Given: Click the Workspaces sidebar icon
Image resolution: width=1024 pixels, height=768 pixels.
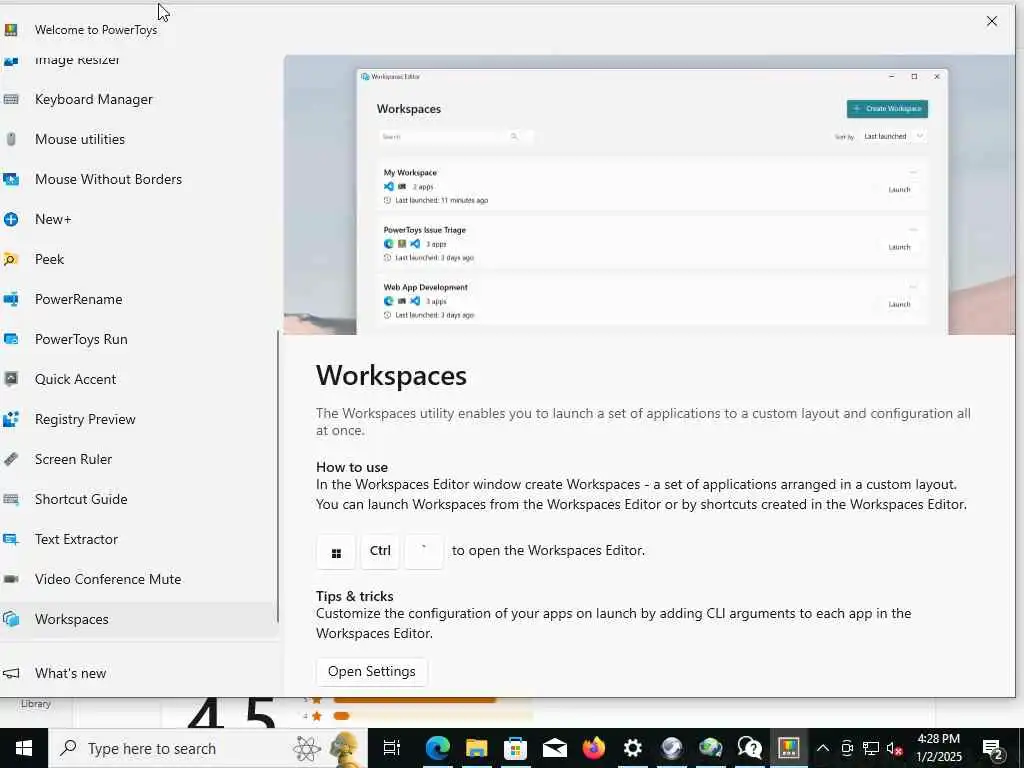Looking at the screenshot, I should (11, 619).
